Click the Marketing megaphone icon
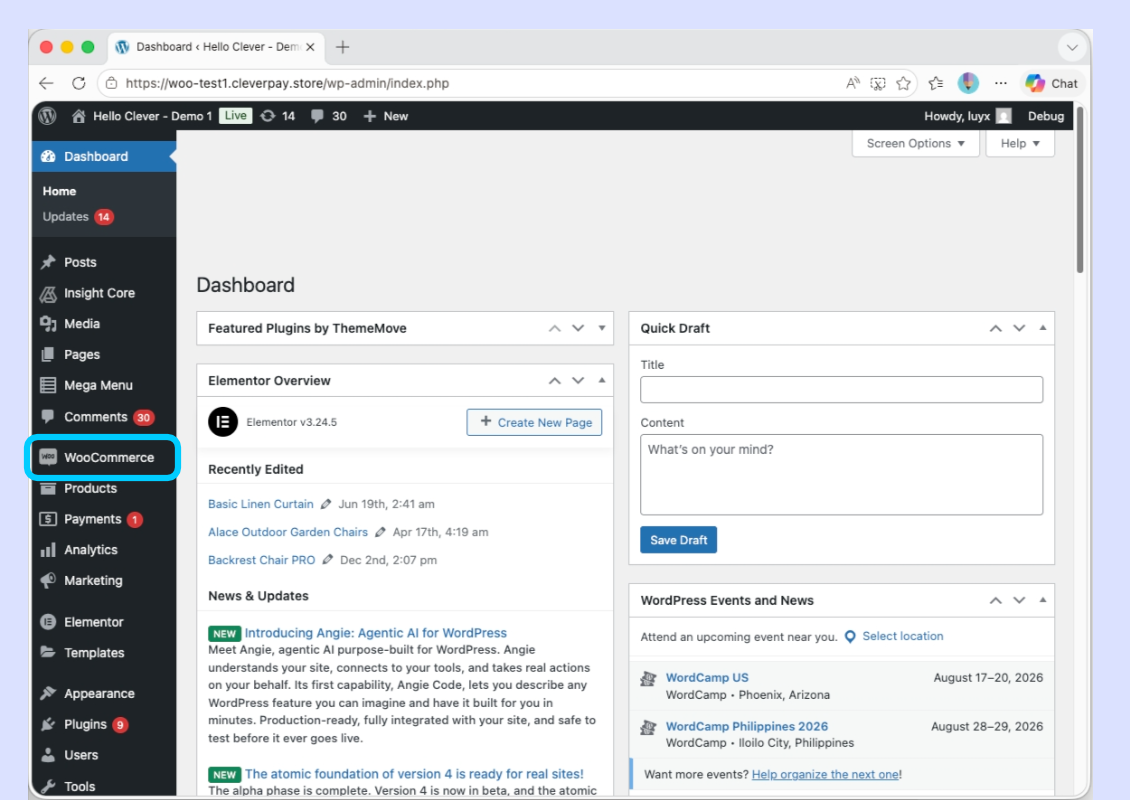Screen dimensions: 1130x800 (x=48, y=580)
